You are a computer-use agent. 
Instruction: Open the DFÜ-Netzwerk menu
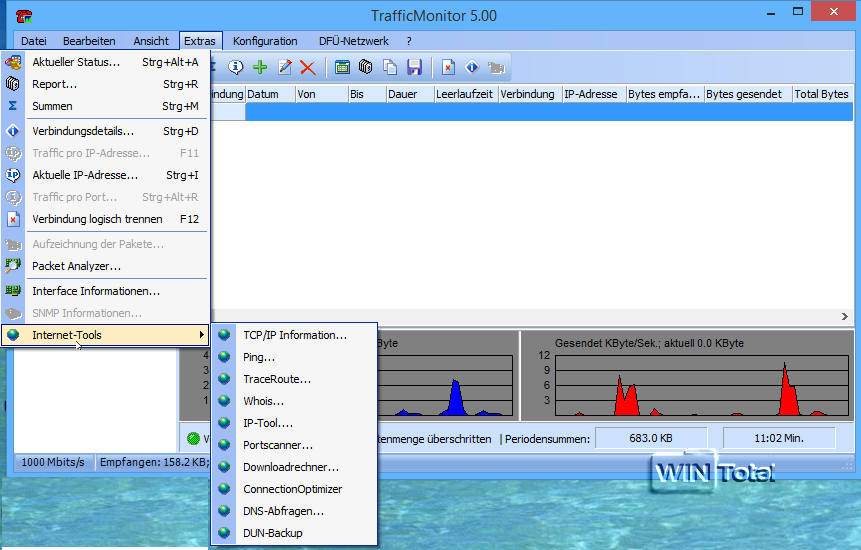[x=353, y=41]
